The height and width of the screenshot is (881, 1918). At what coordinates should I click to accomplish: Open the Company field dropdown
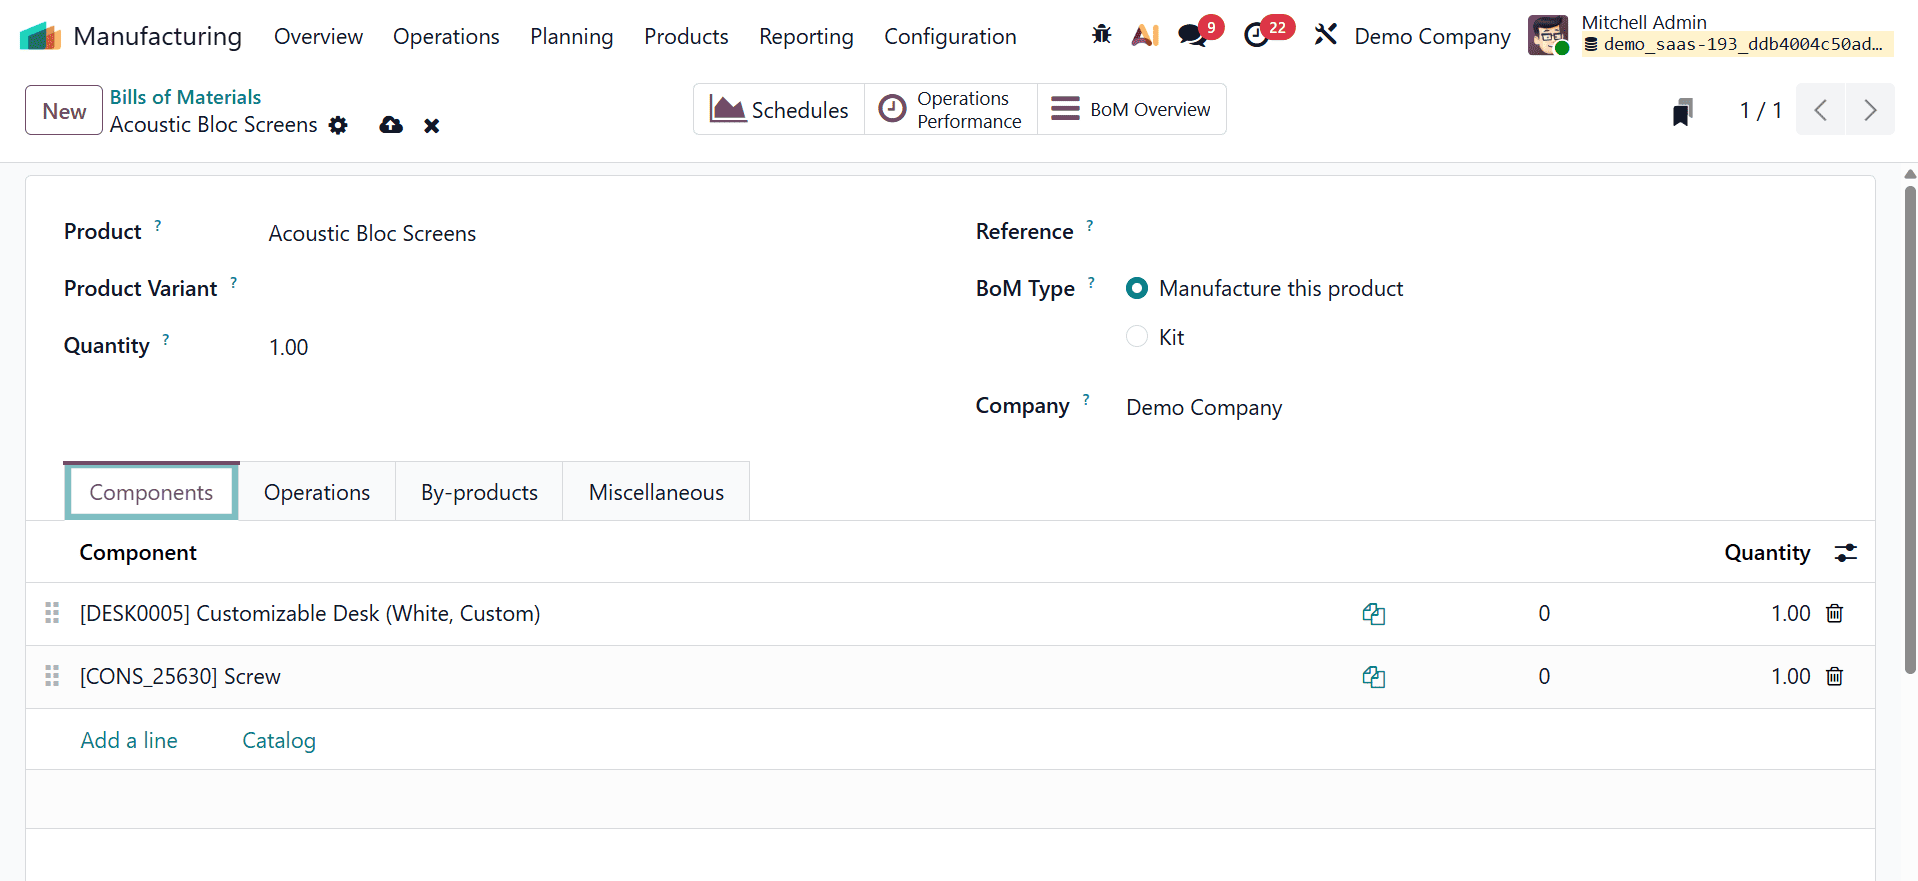point(1480,407)
